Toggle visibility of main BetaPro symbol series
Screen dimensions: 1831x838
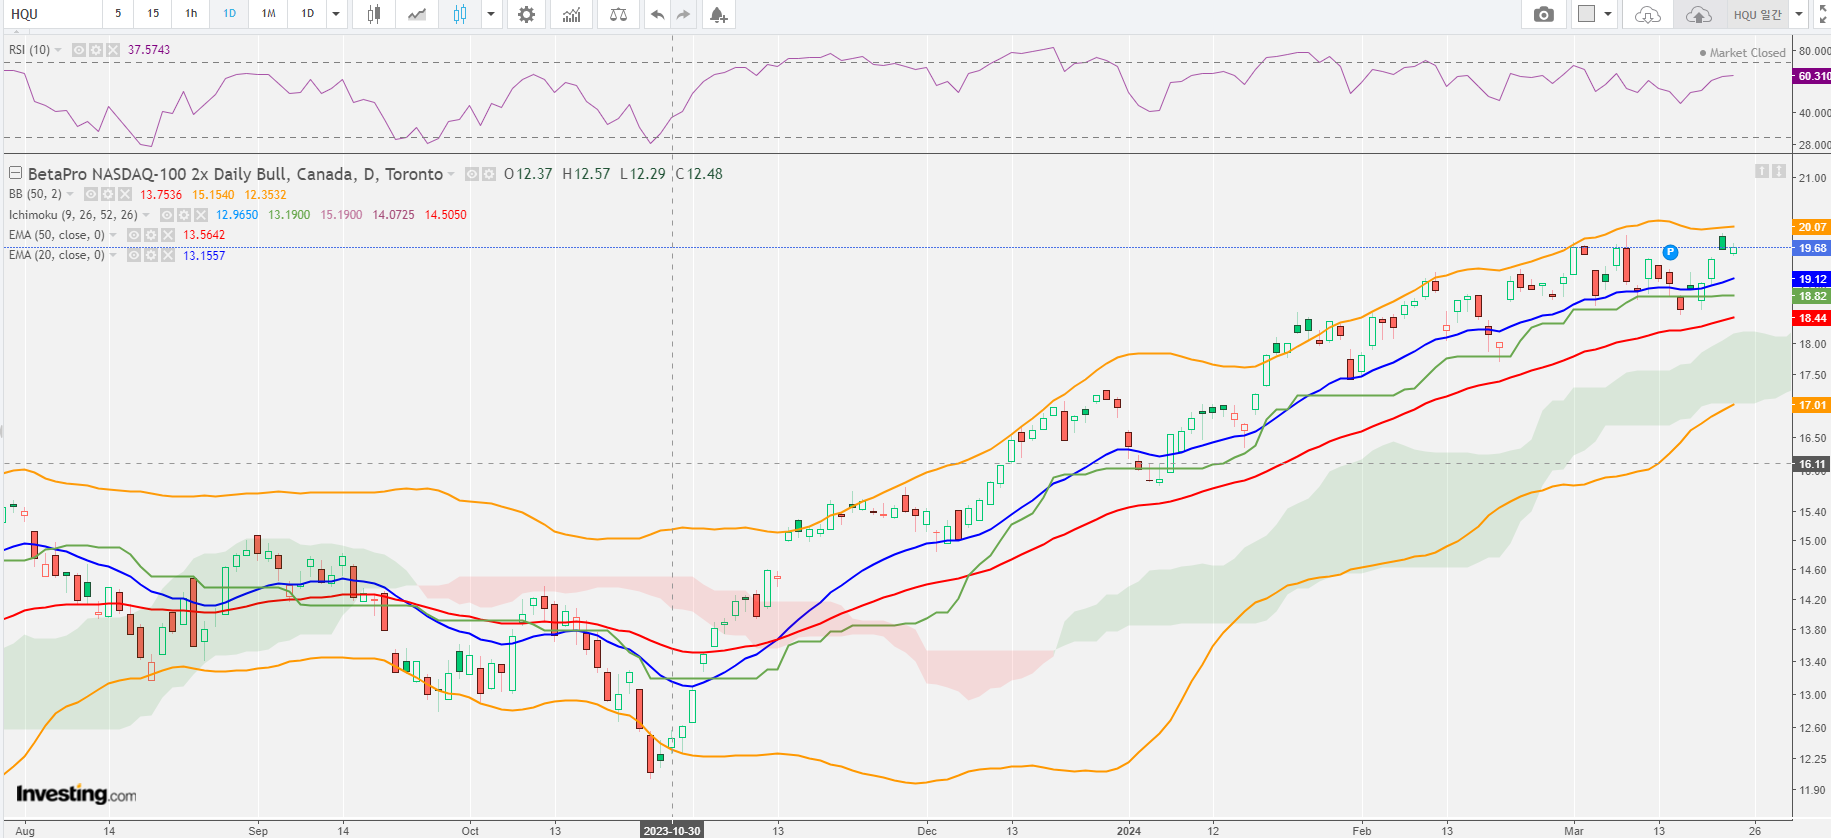click(x=472, y=174)
